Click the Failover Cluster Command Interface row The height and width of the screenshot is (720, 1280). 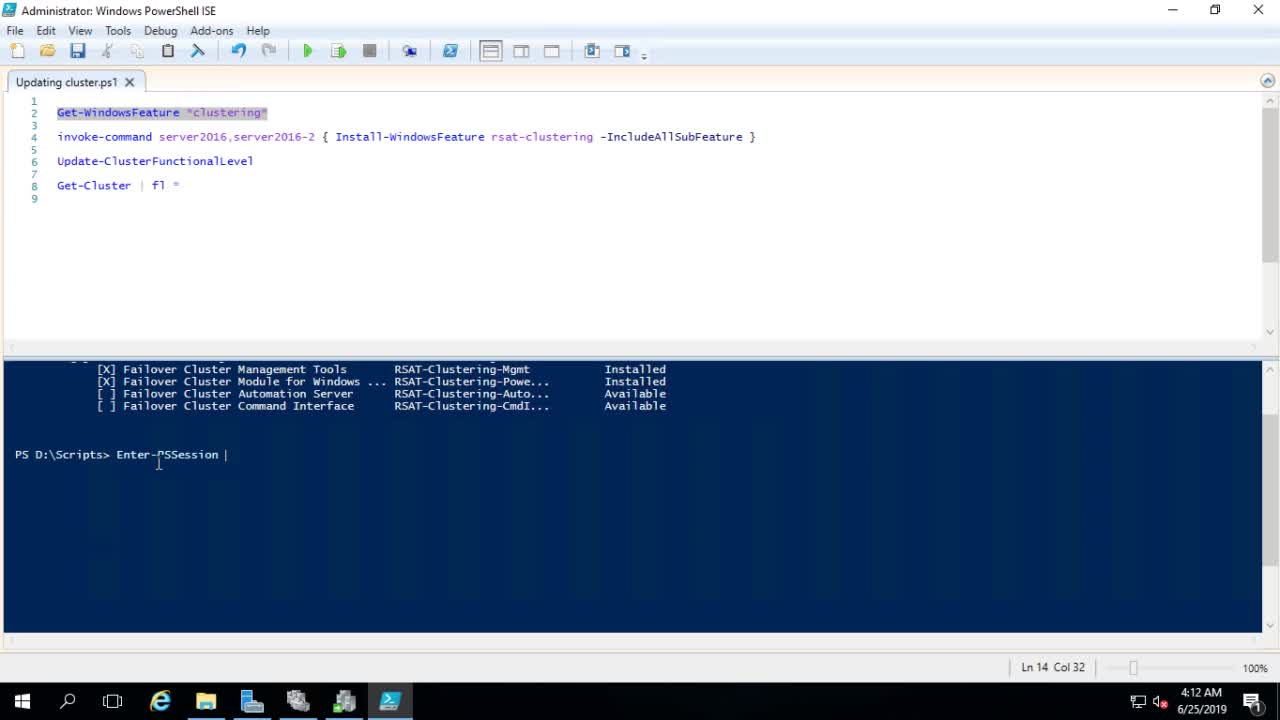click(381, 406)
